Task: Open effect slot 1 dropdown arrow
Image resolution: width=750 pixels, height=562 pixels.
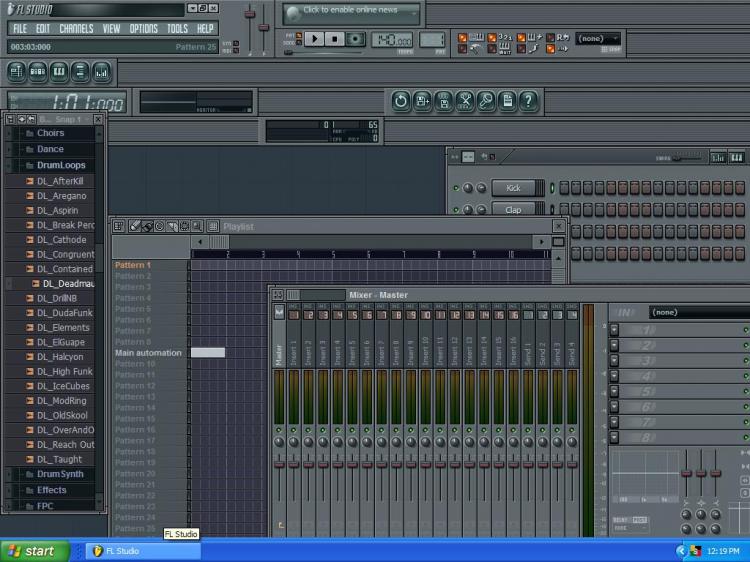Action: point(614,330)
